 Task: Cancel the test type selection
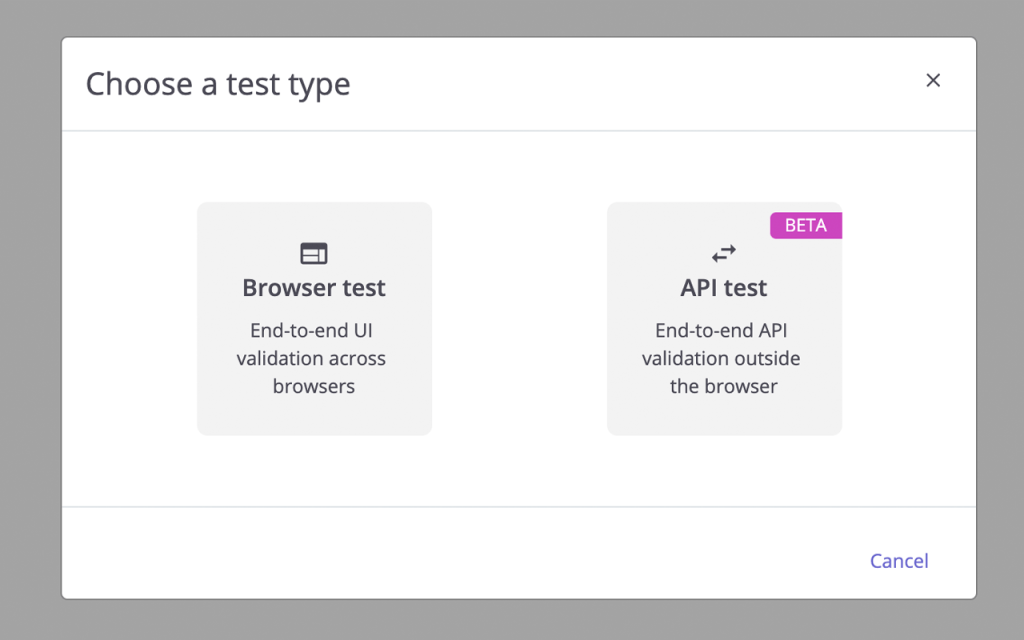click(x=899, y=561)
